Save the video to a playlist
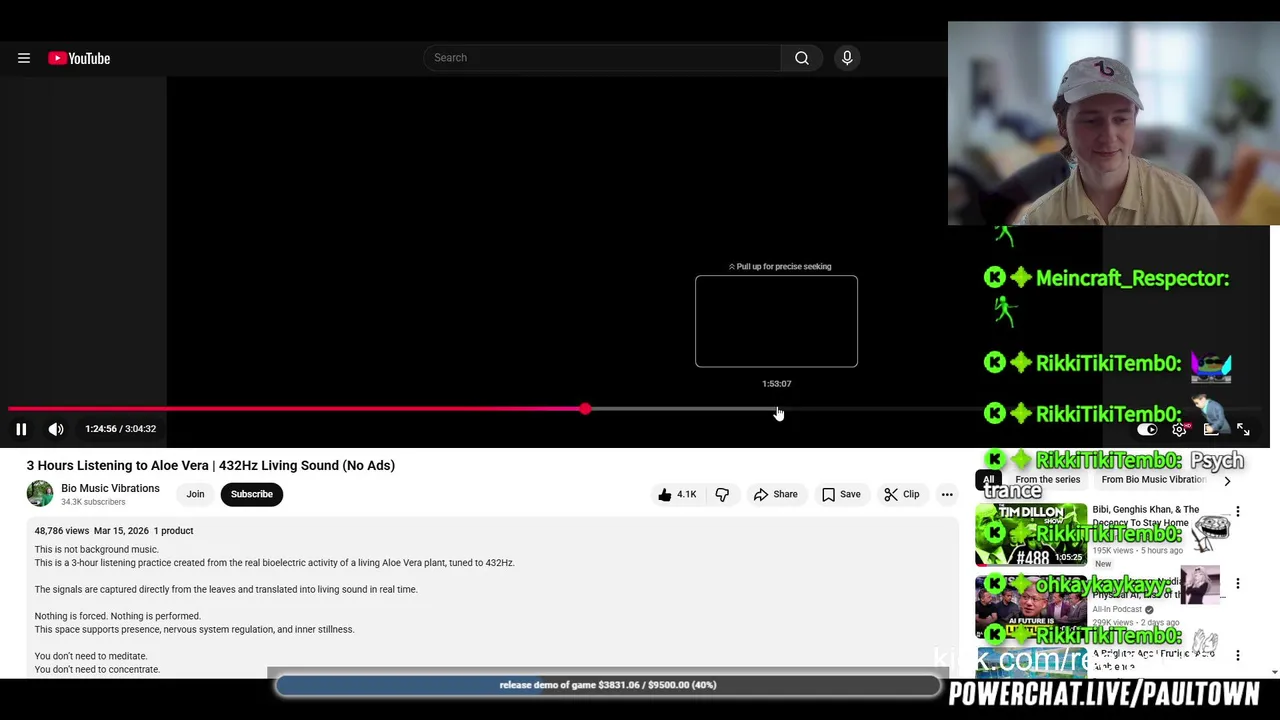Viewport: 1280px width, 720px height. pyautogui.click(x=841, y=494)
